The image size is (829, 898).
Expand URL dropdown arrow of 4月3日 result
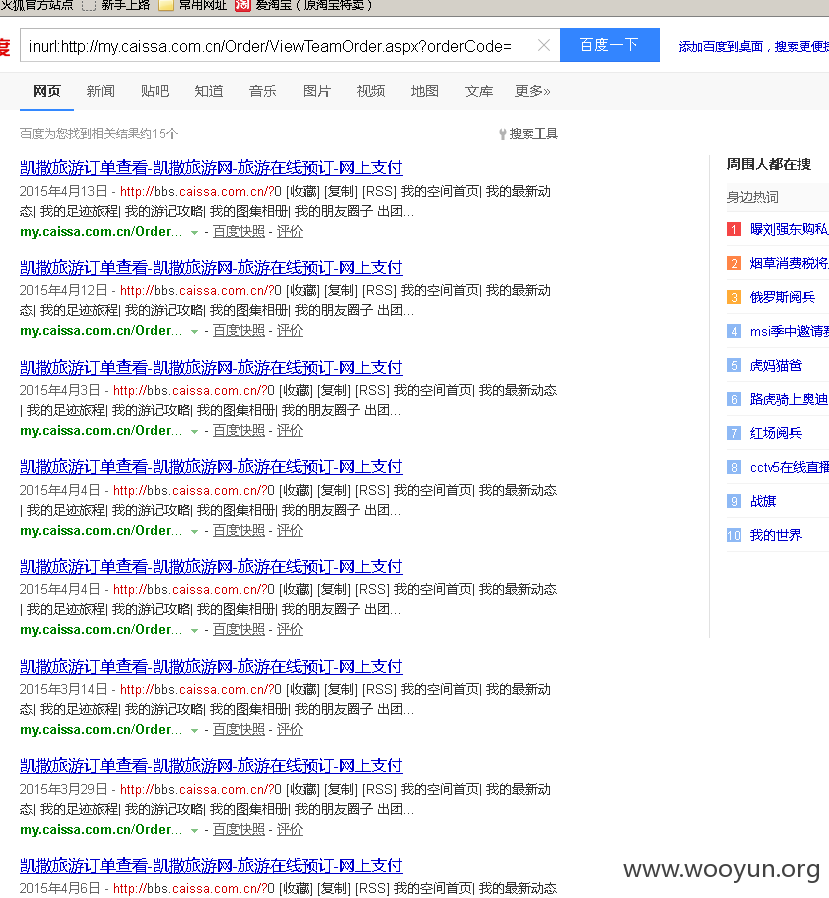click(194, 431)
